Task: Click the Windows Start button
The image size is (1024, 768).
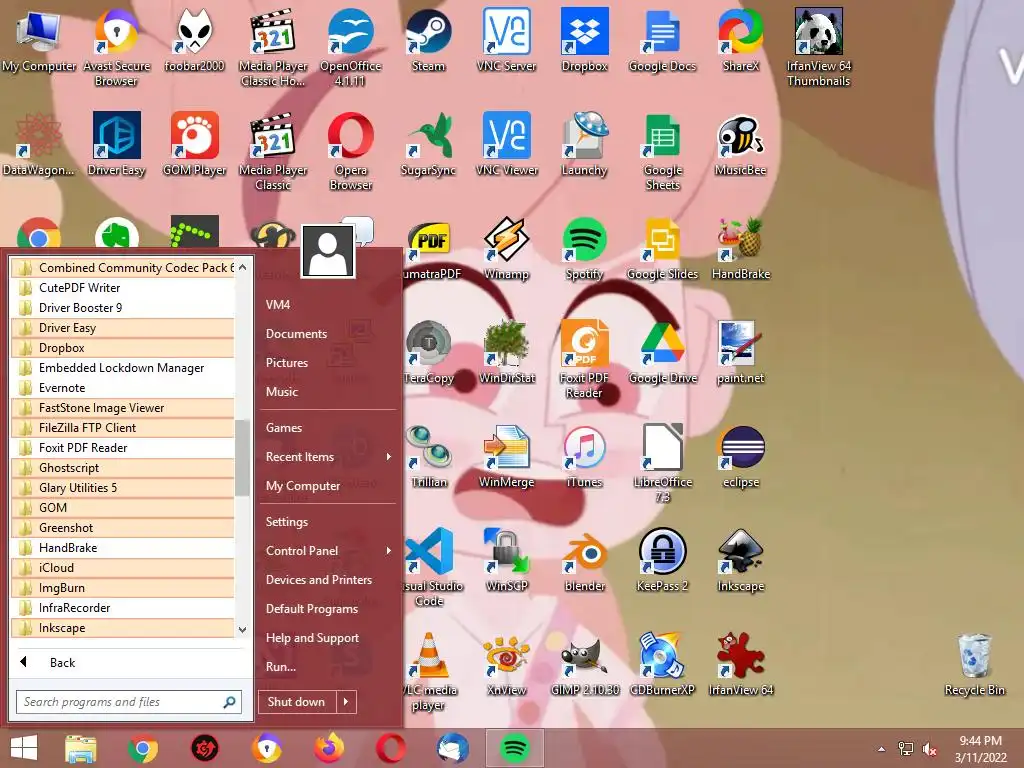Action: [24, 748]
